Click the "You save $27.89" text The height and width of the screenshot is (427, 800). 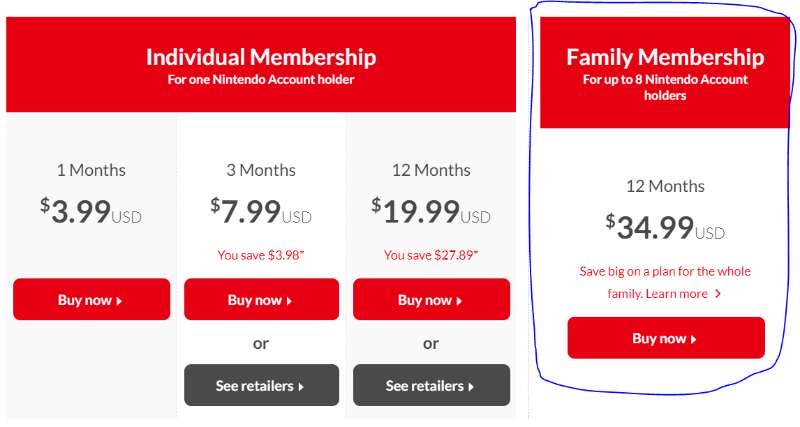431,255
